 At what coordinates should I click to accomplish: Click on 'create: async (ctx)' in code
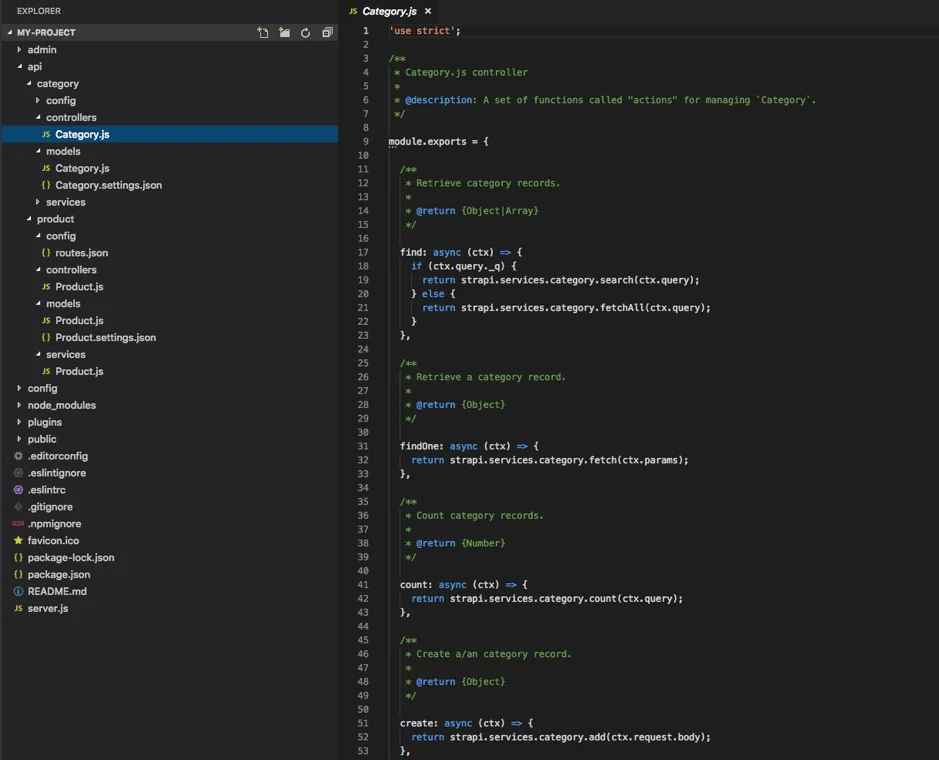click(x=452, y=723)
